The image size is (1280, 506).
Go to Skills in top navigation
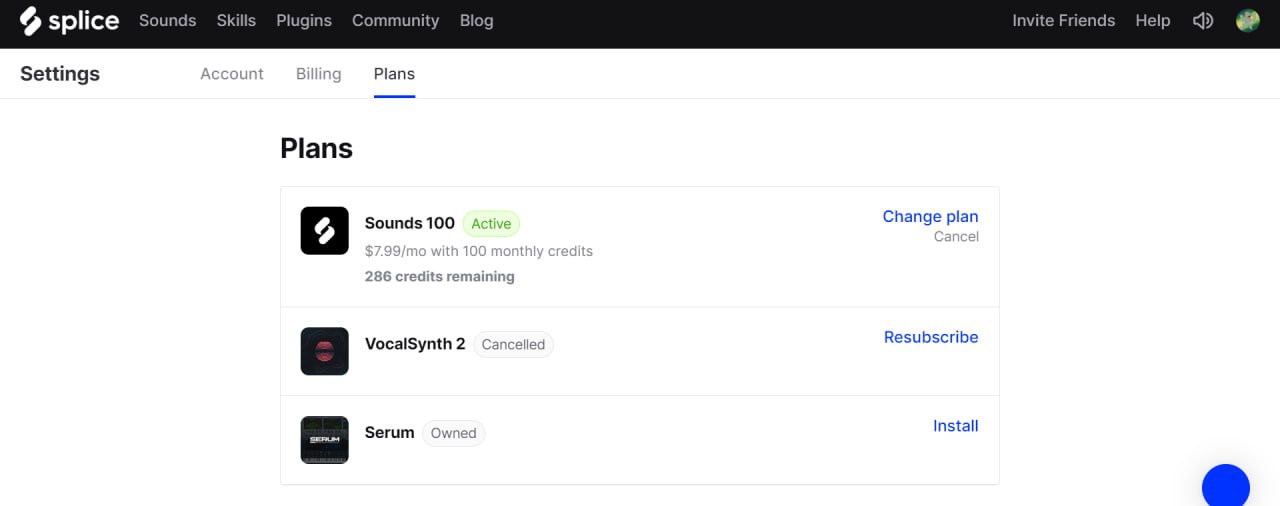[x=237, y=20]
